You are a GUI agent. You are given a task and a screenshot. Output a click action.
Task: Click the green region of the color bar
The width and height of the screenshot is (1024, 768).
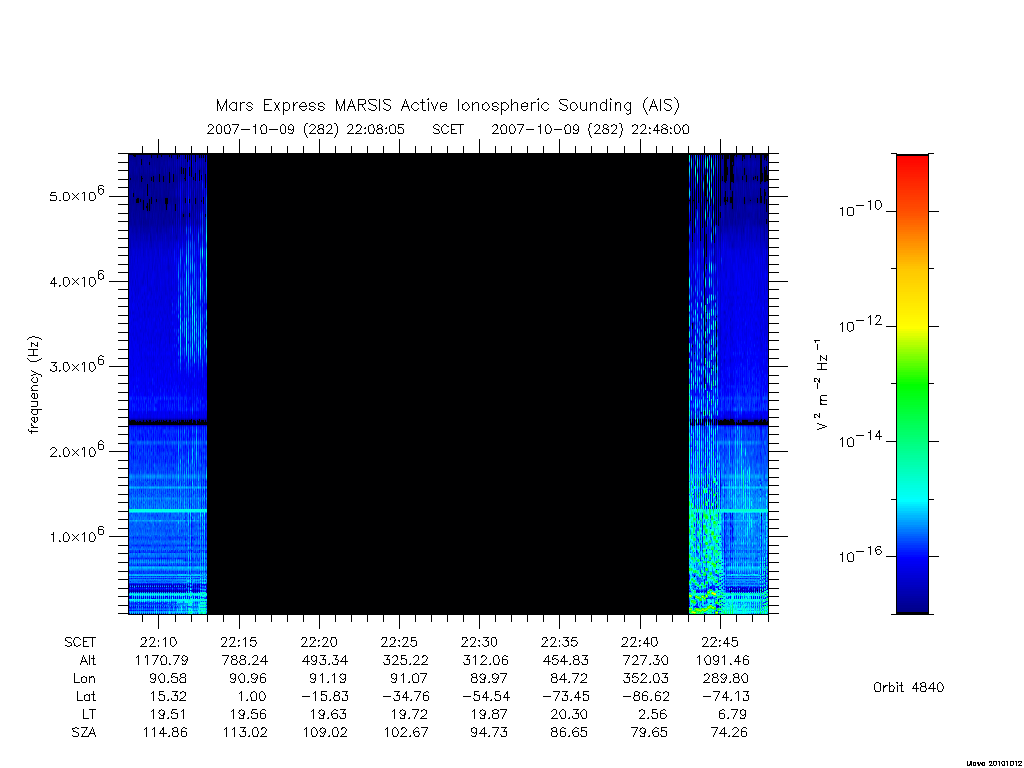point(912,385)
